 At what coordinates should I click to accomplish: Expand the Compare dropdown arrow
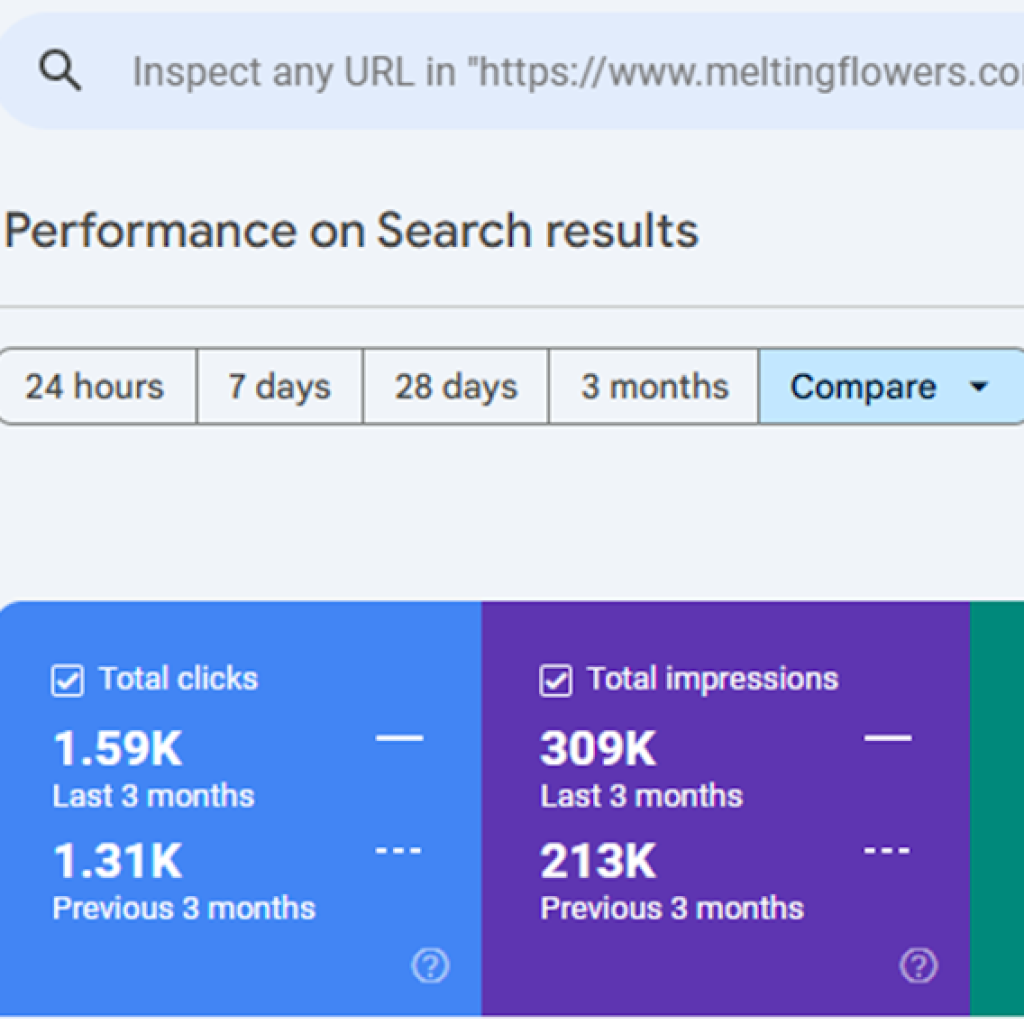(979, 387)
